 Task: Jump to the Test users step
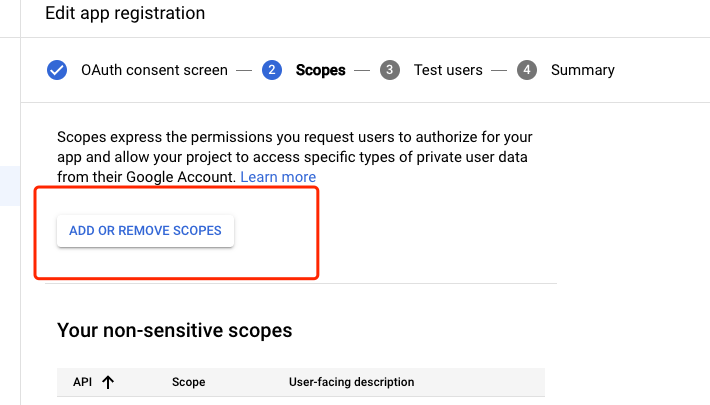click(x=448, y=70)
